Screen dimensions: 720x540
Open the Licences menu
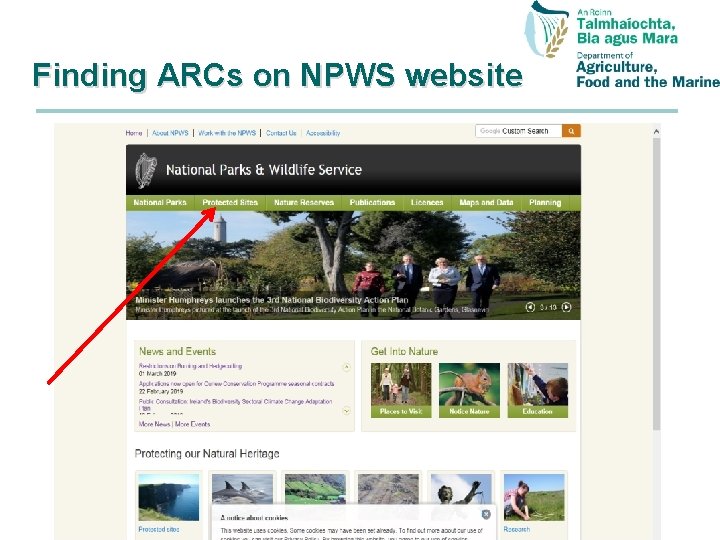[x=427, y=202]
